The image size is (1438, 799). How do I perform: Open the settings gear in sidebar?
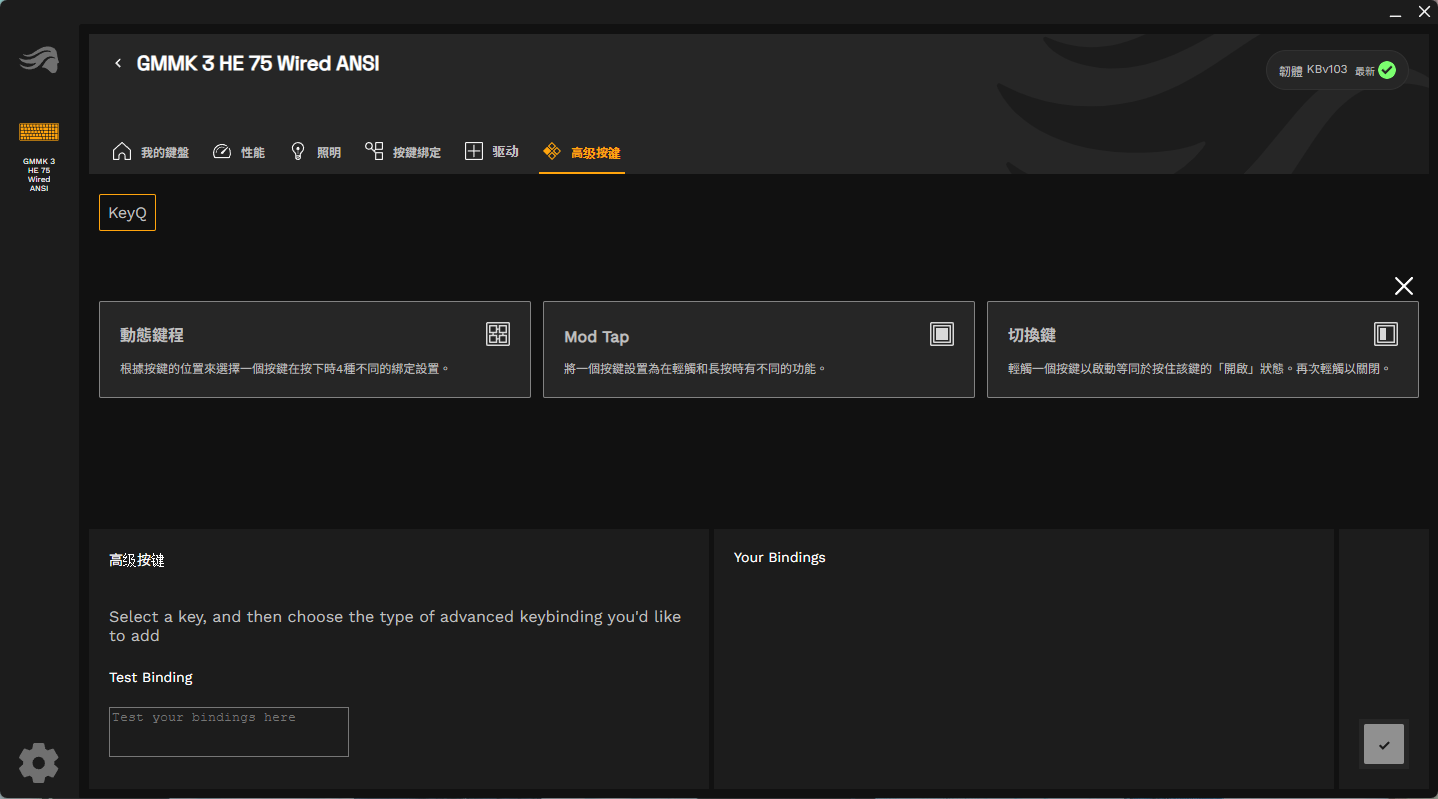tap(39, 763)
